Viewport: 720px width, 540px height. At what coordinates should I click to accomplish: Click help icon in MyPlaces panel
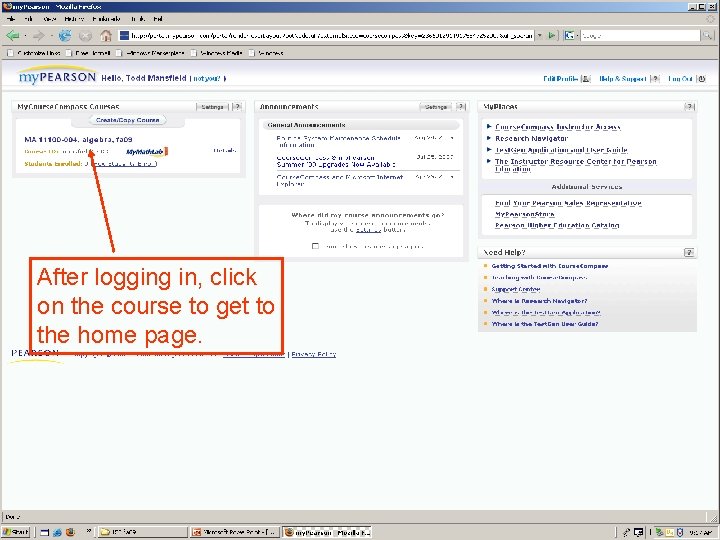click(689, 107)
